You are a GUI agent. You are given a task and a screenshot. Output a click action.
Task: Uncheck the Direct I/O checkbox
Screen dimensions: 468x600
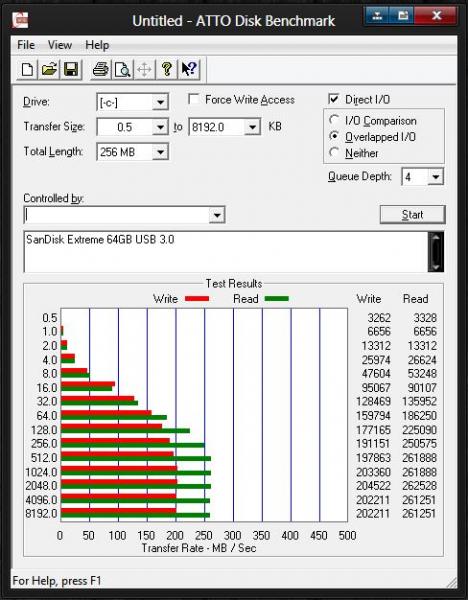click(334, 99)
